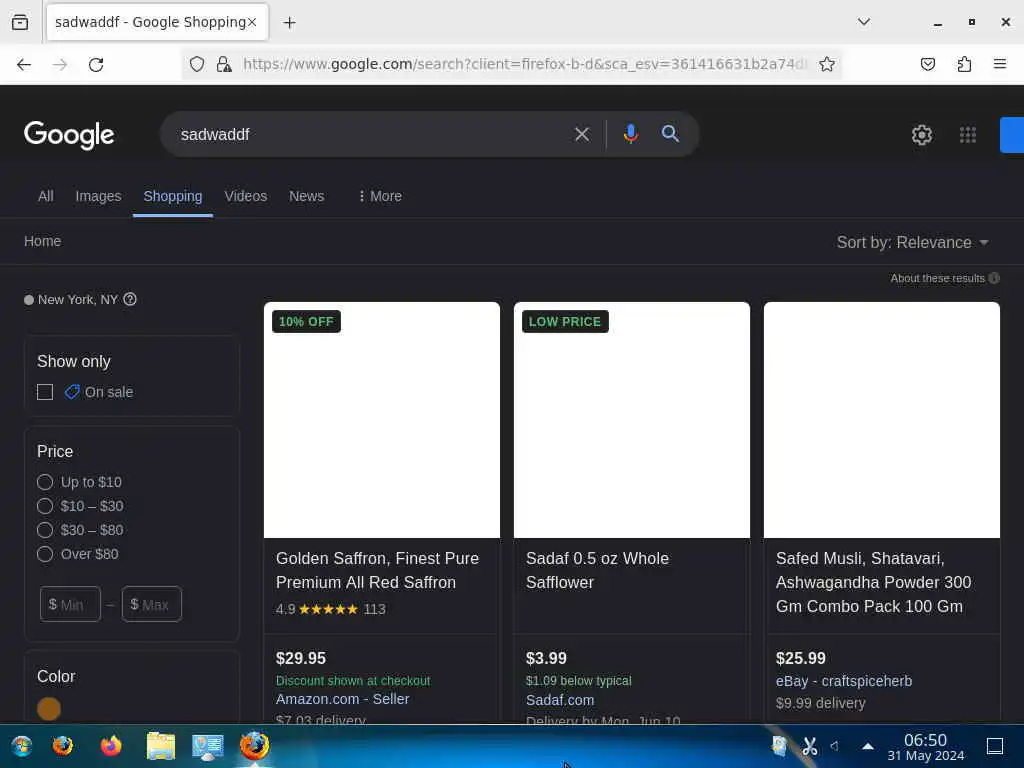1024x768 pixels.
Task: Enable the On sale checkbox
Action: coord(45,392)
